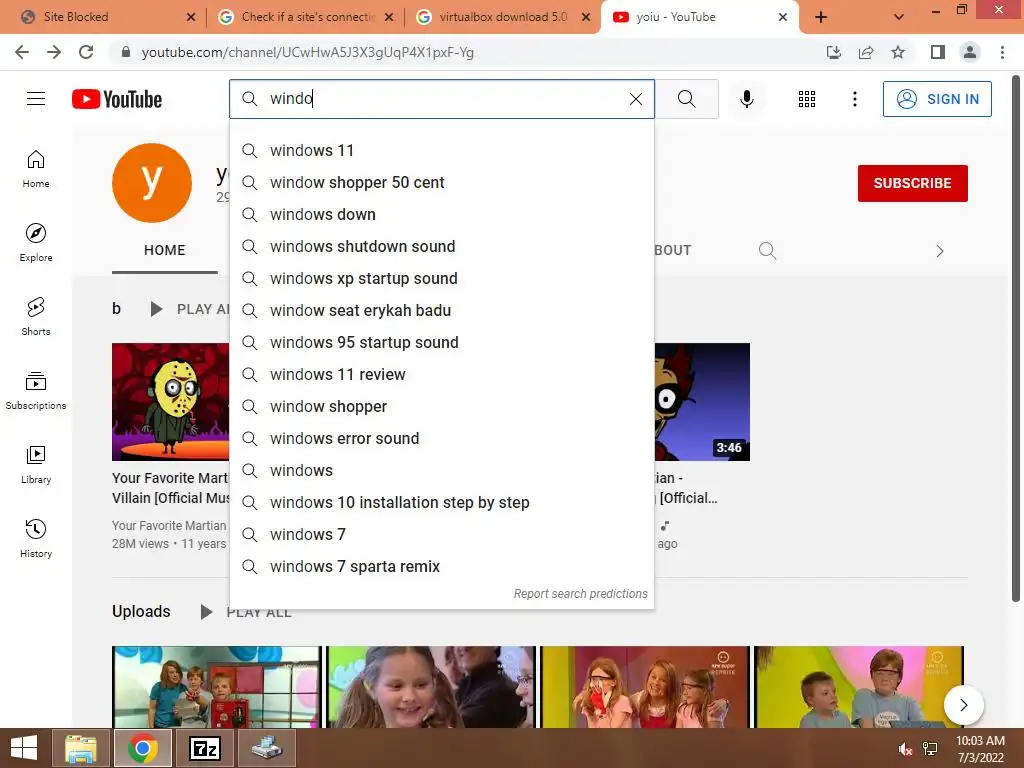Screen dimensions: 1024x768
Task: Click the browser back arrow
Action: pyautogui.click(x=22, y=52)
